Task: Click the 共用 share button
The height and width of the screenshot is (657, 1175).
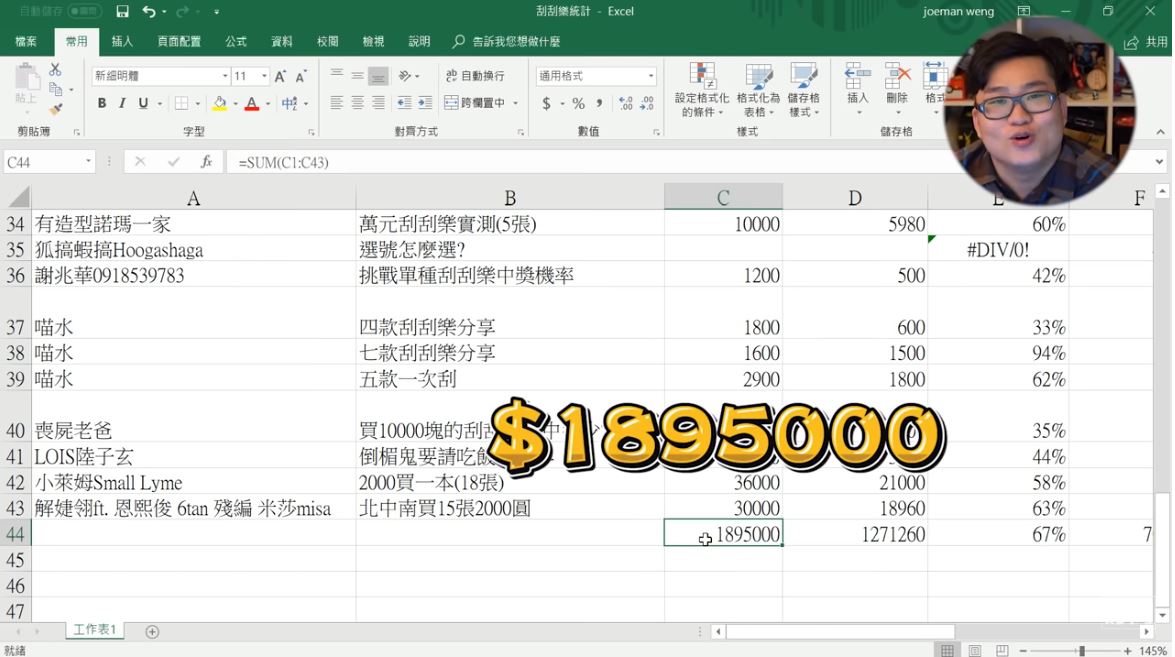Action: pyautogui.click(x=1146, y=42)
